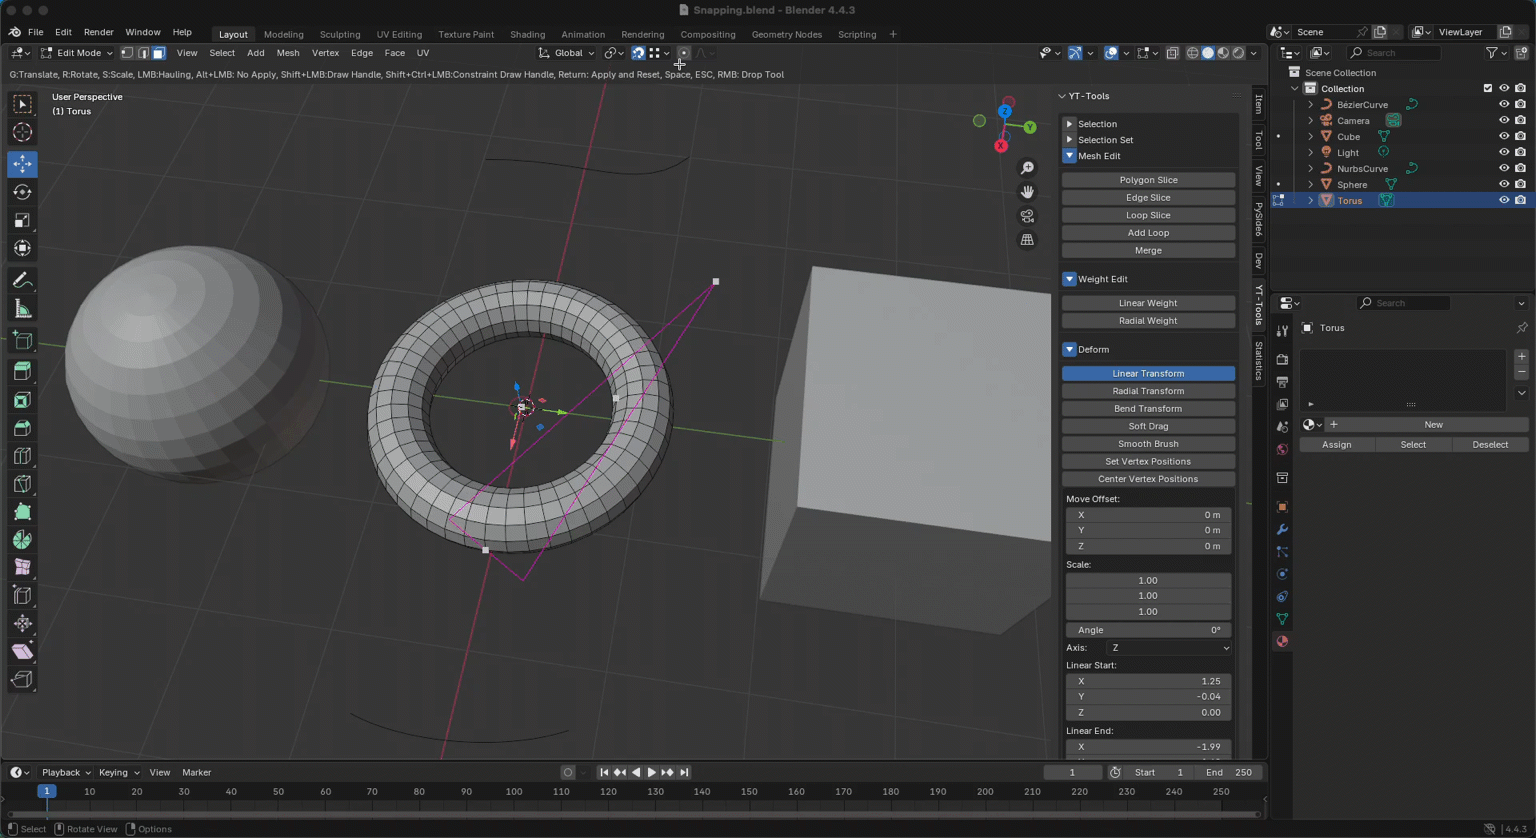Click the New material button

[x=1433, y=425]
